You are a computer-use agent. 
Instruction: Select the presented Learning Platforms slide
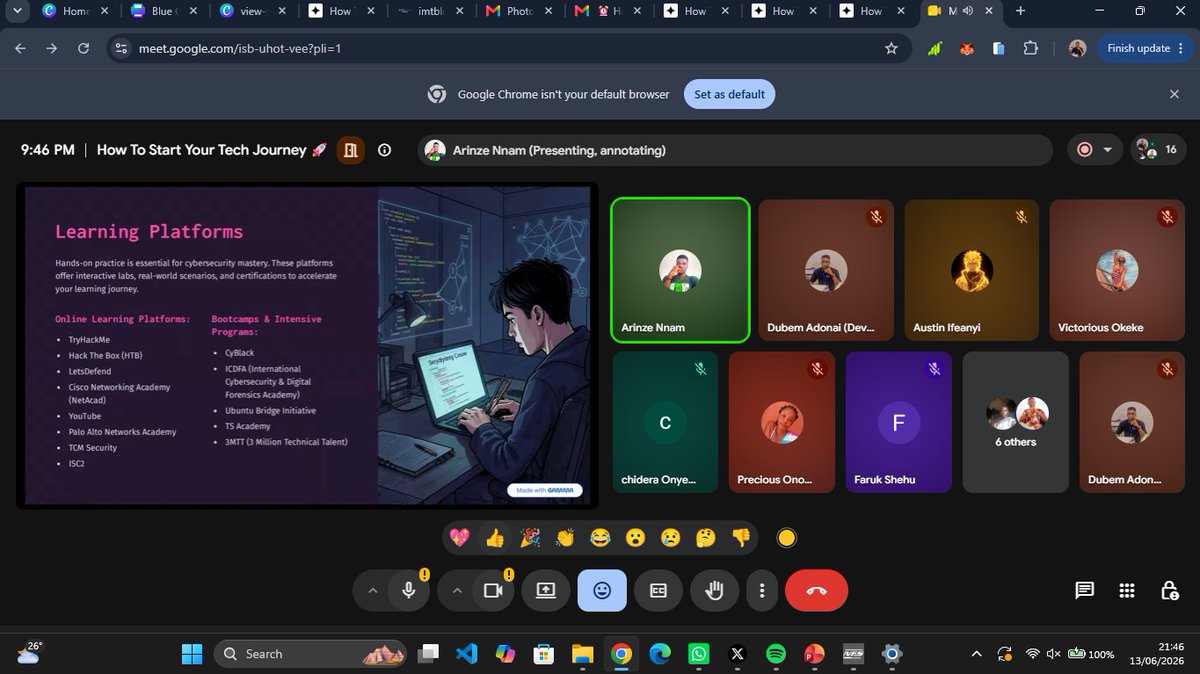pos(306,345)
